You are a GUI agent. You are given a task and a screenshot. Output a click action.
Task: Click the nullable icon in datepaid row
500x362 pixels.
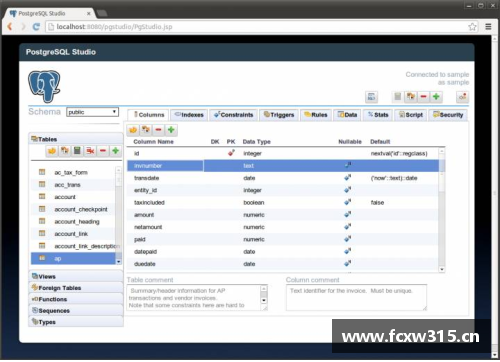[348, 251]
